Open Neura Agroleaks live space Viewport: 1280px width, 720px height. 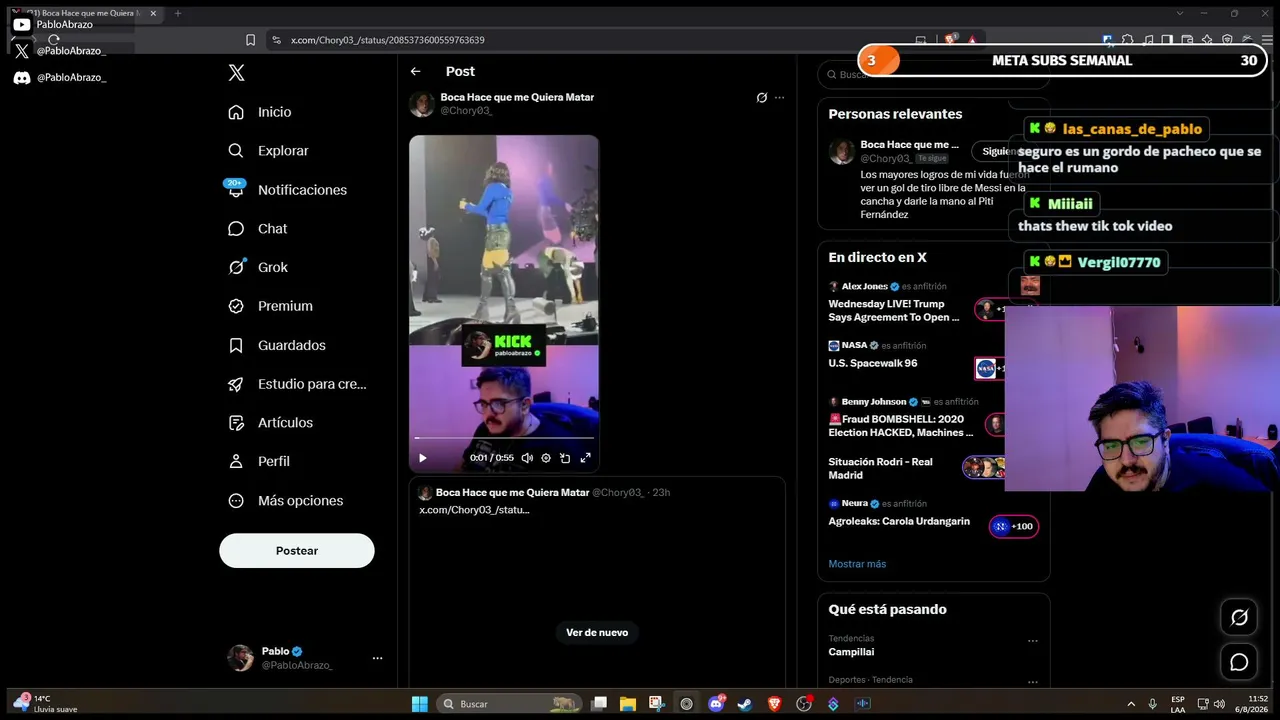pos(933,516)
